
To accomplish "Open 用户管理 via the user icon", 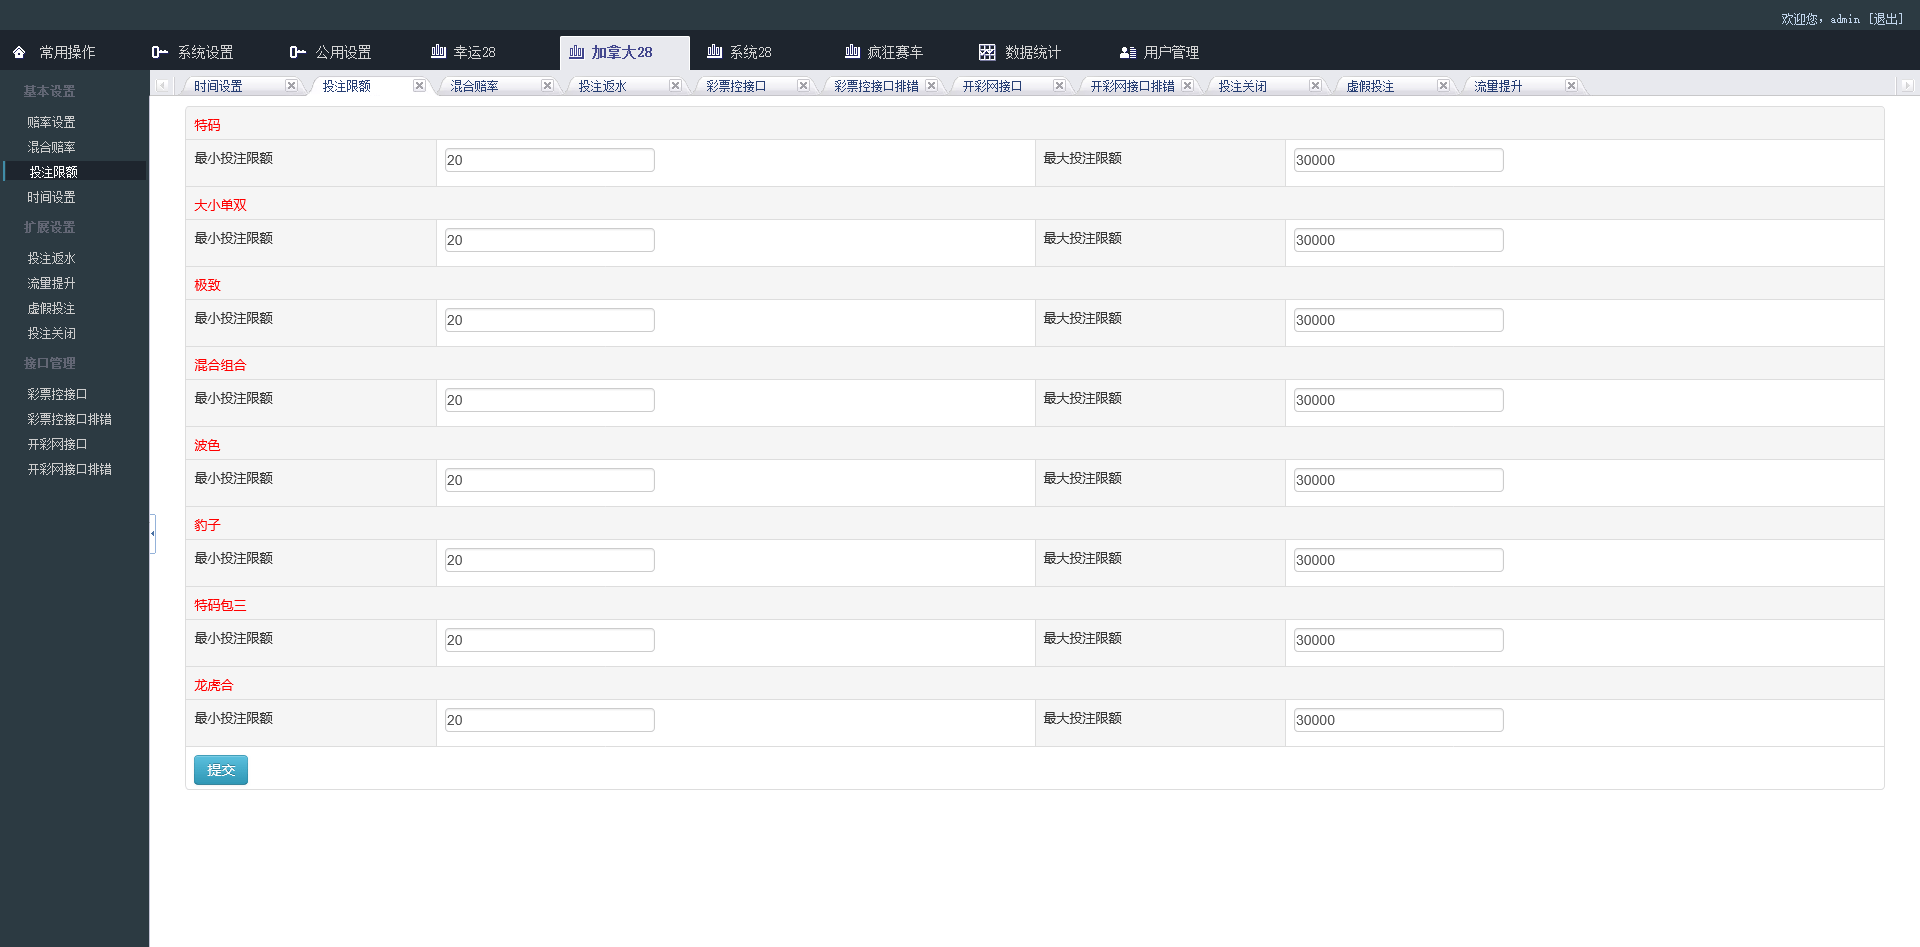I will click(1128, 51).
